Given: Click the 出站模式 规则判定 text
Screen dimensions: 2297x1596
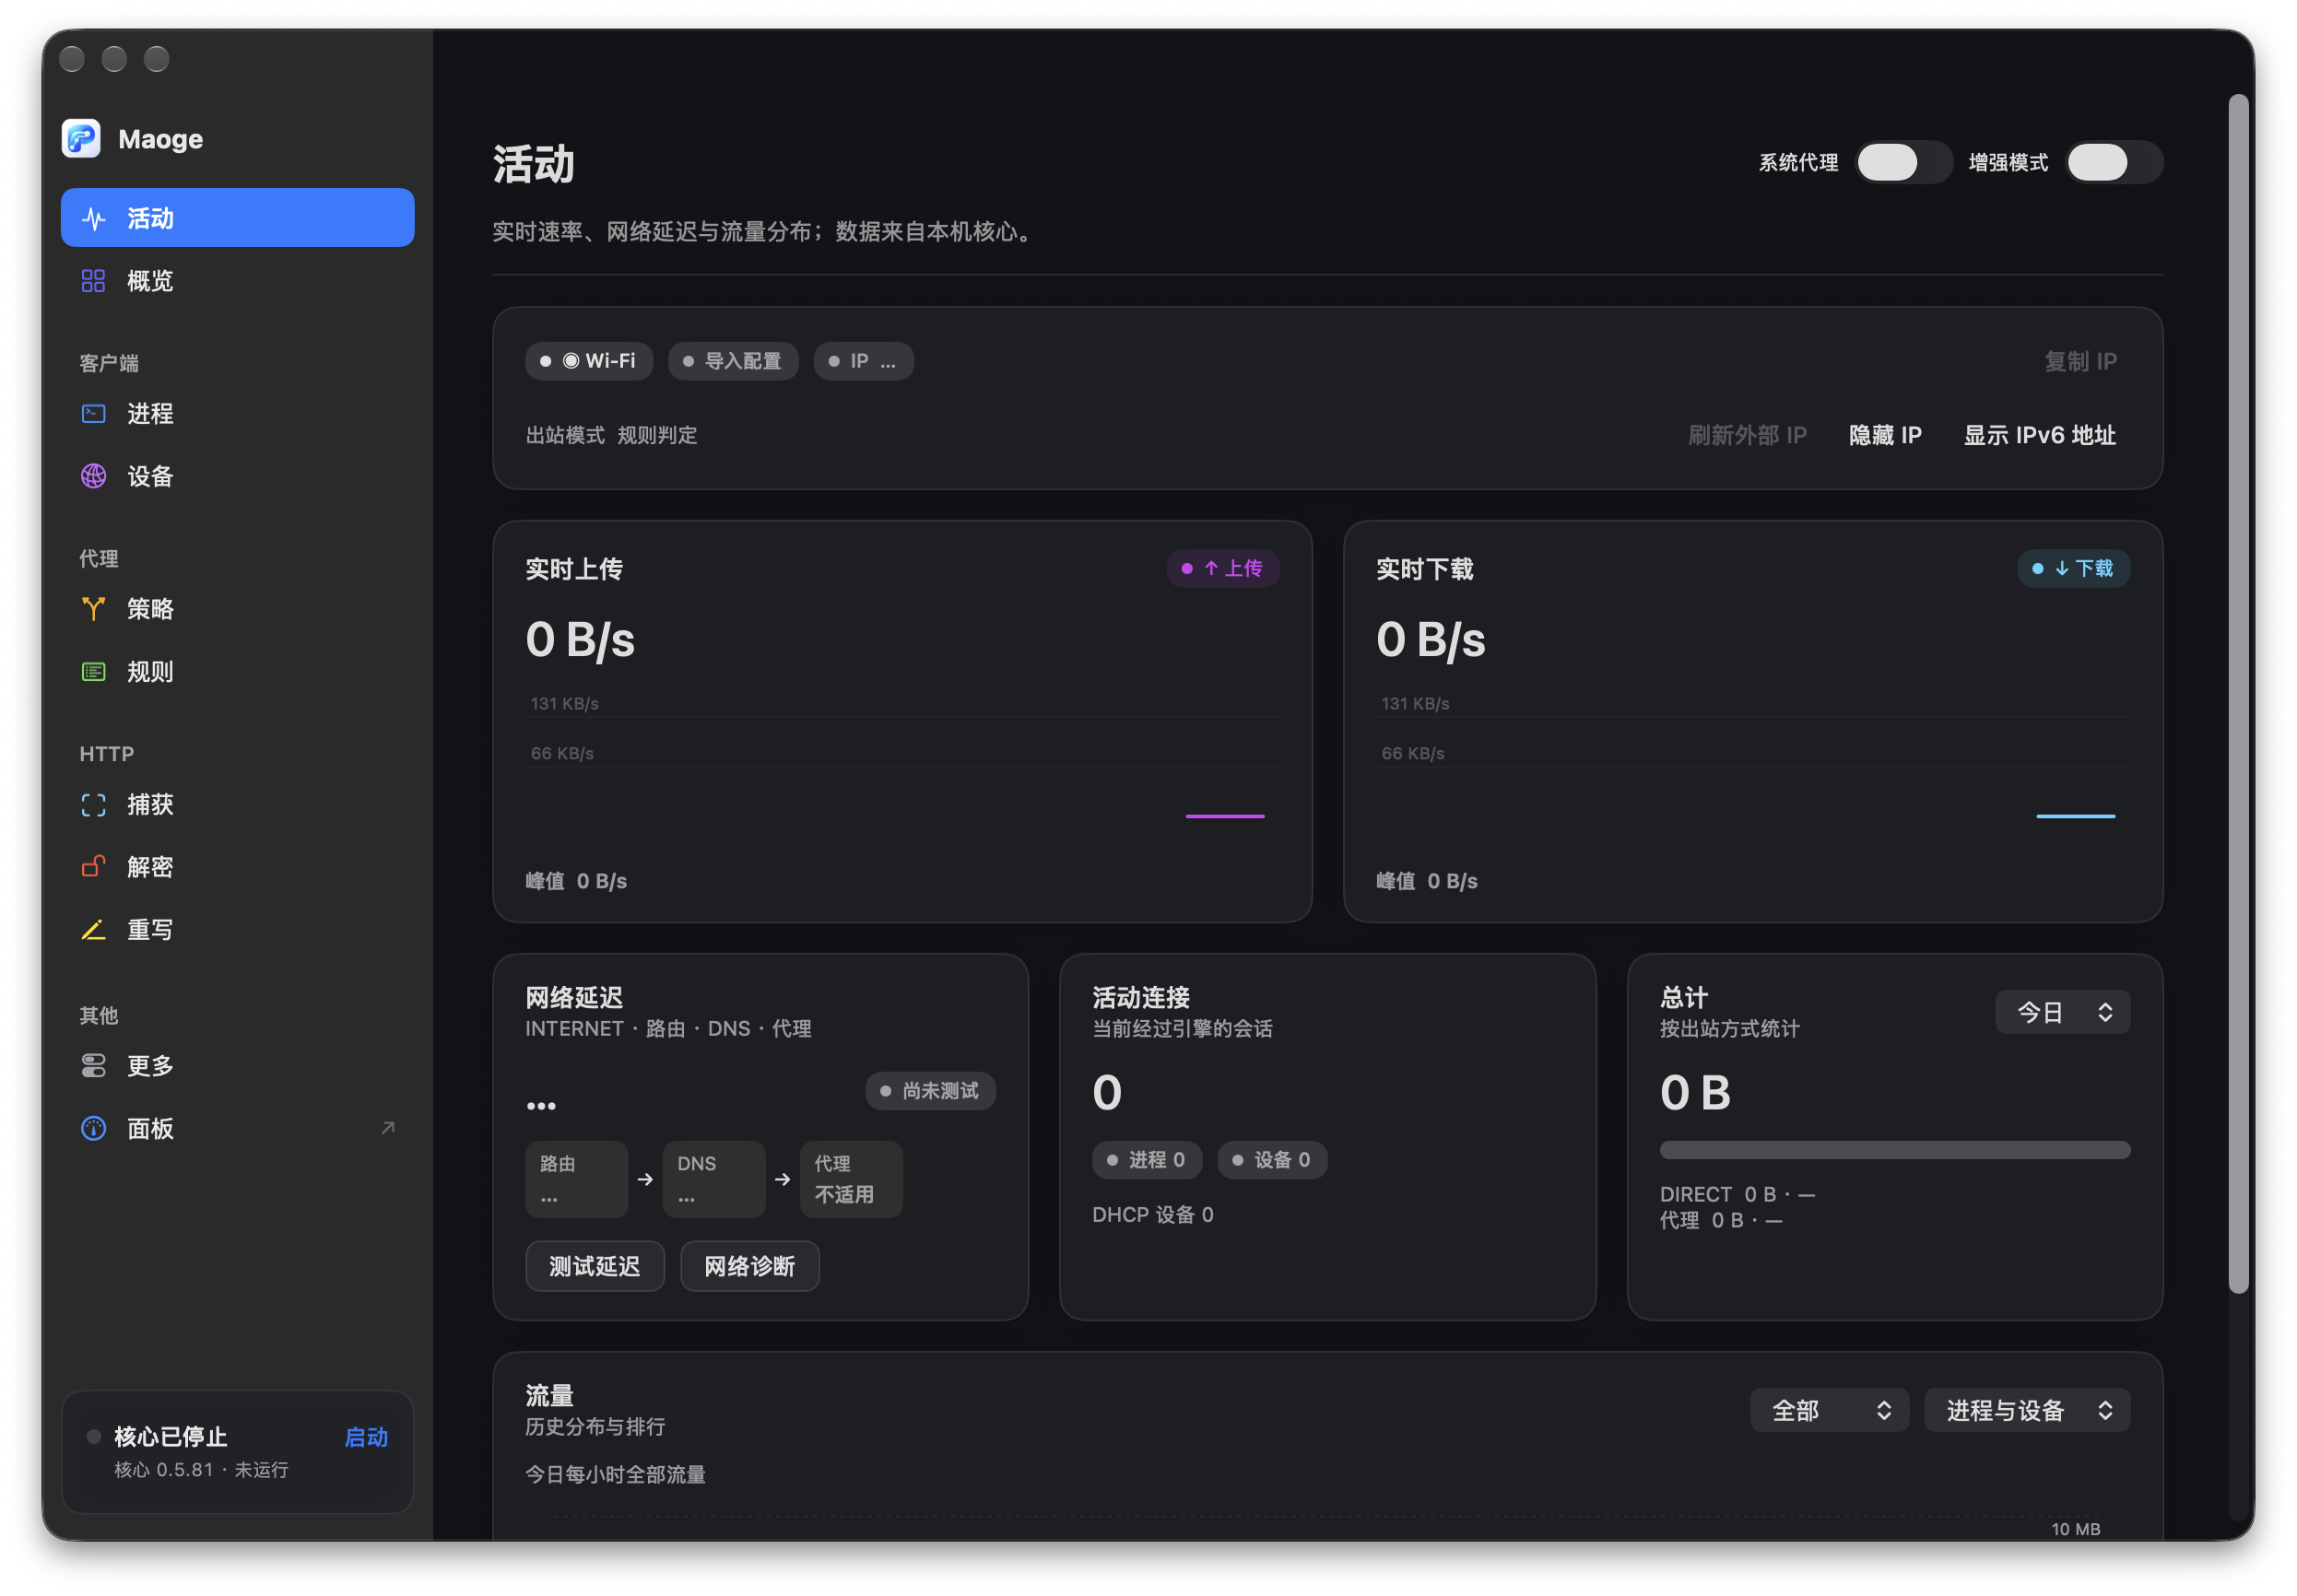Looking at the screenshot, I should (611, 434).
